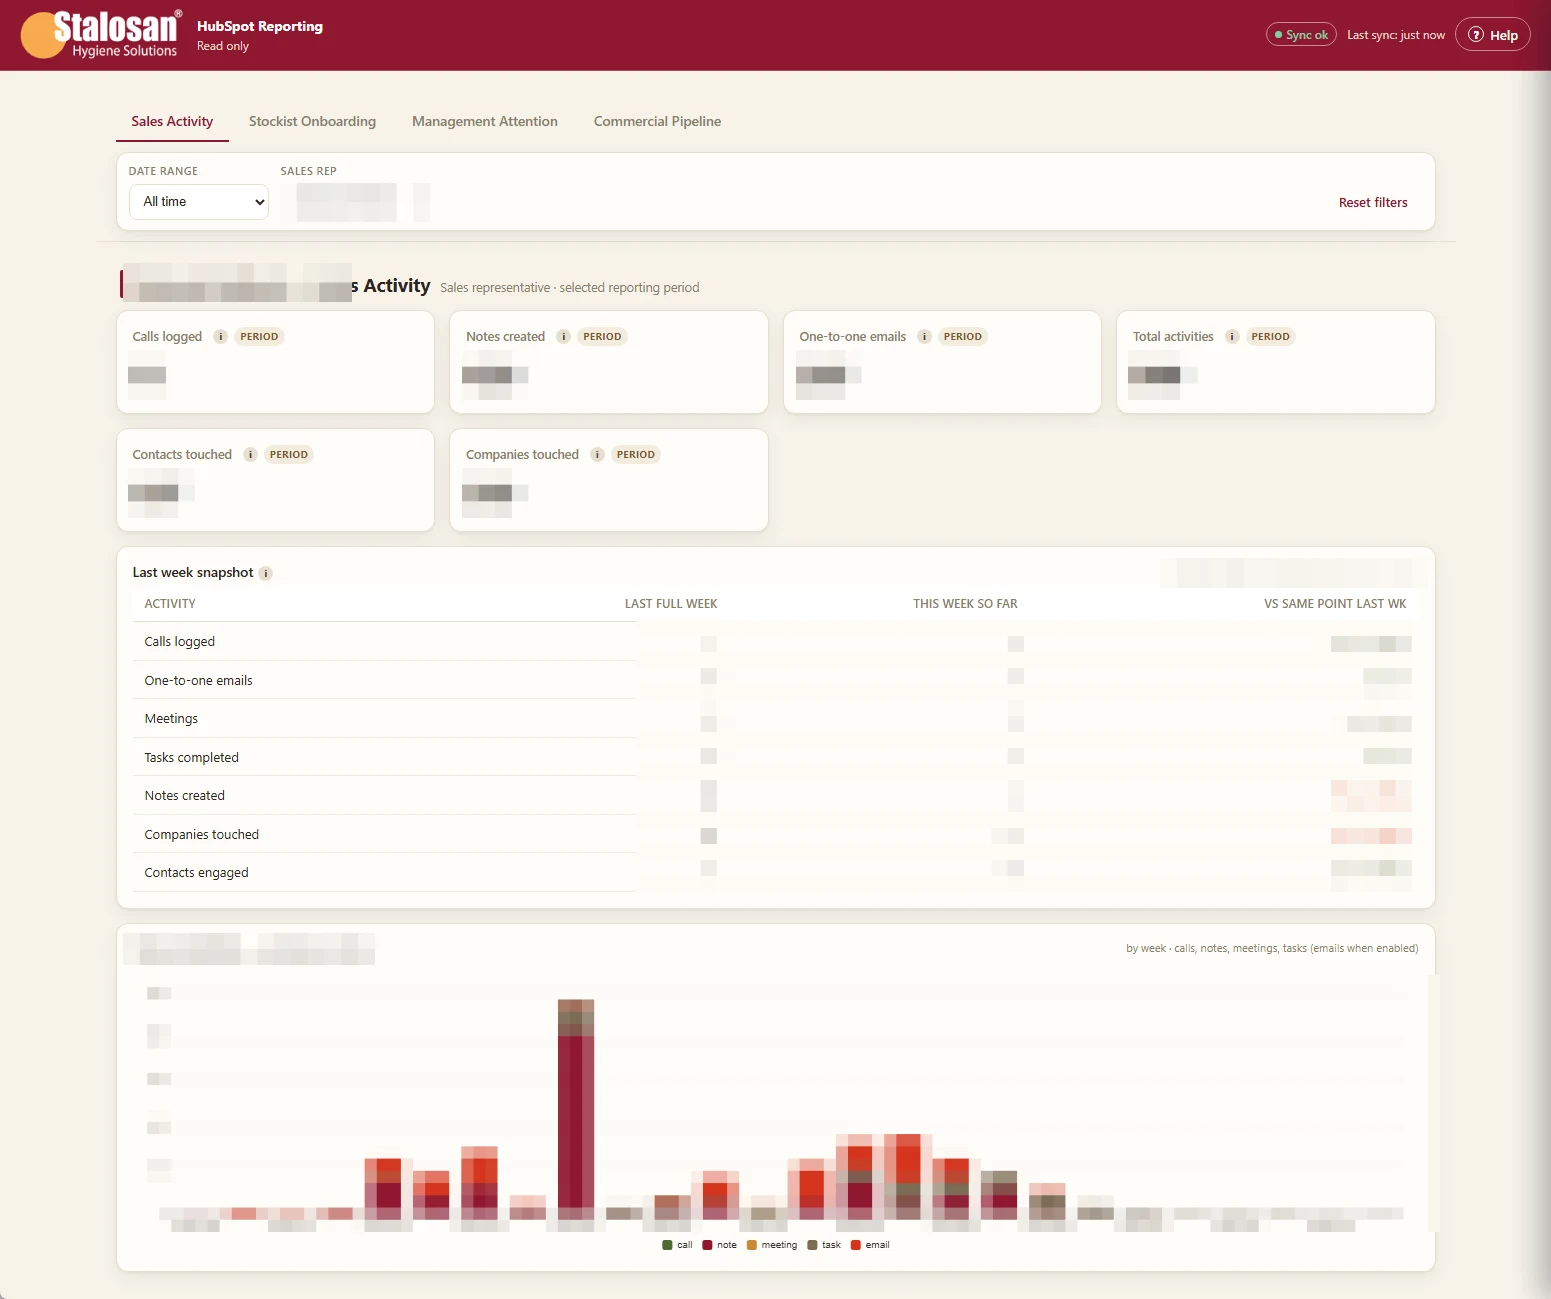Viewport: 1551px width, 1299px height.
Task: Click the 'HubSpot Reporting' header title
Action: (260, 26)
